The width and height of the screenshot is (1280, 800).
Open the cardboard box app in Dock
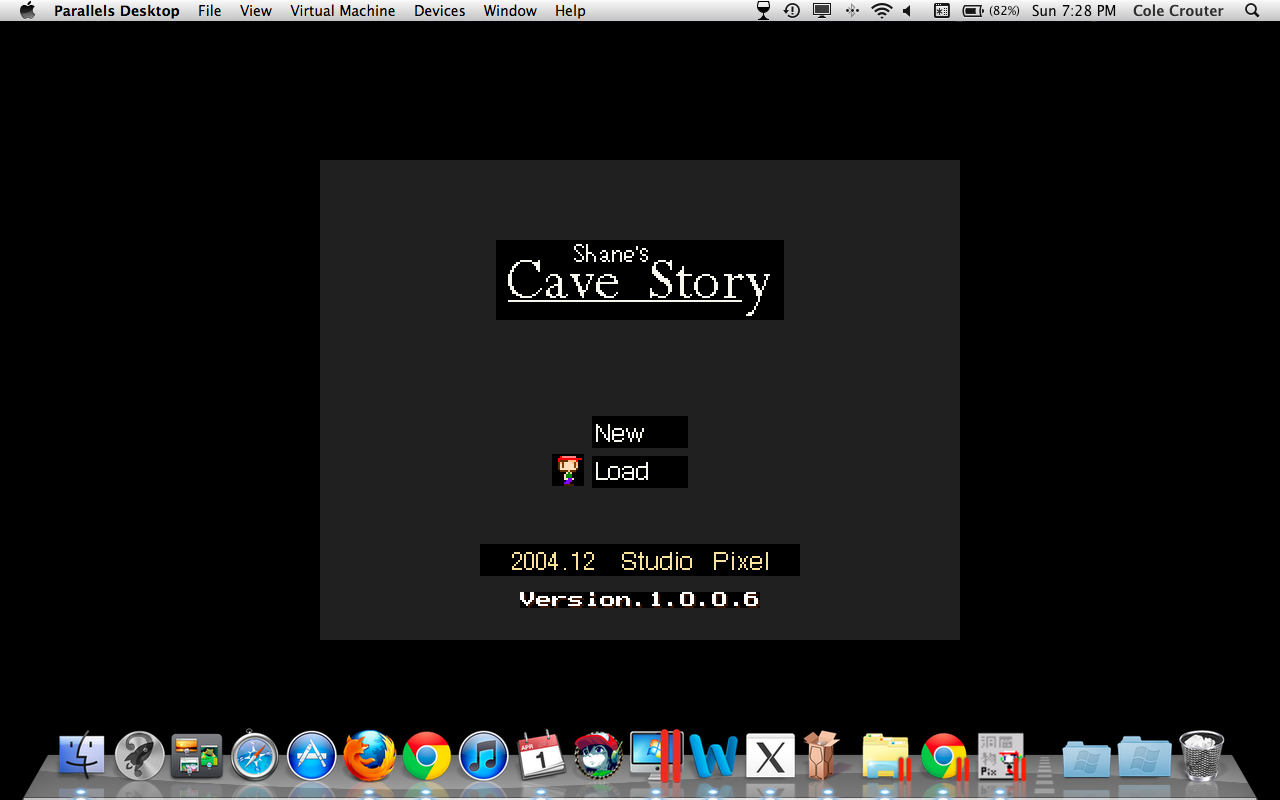point(821,756)
